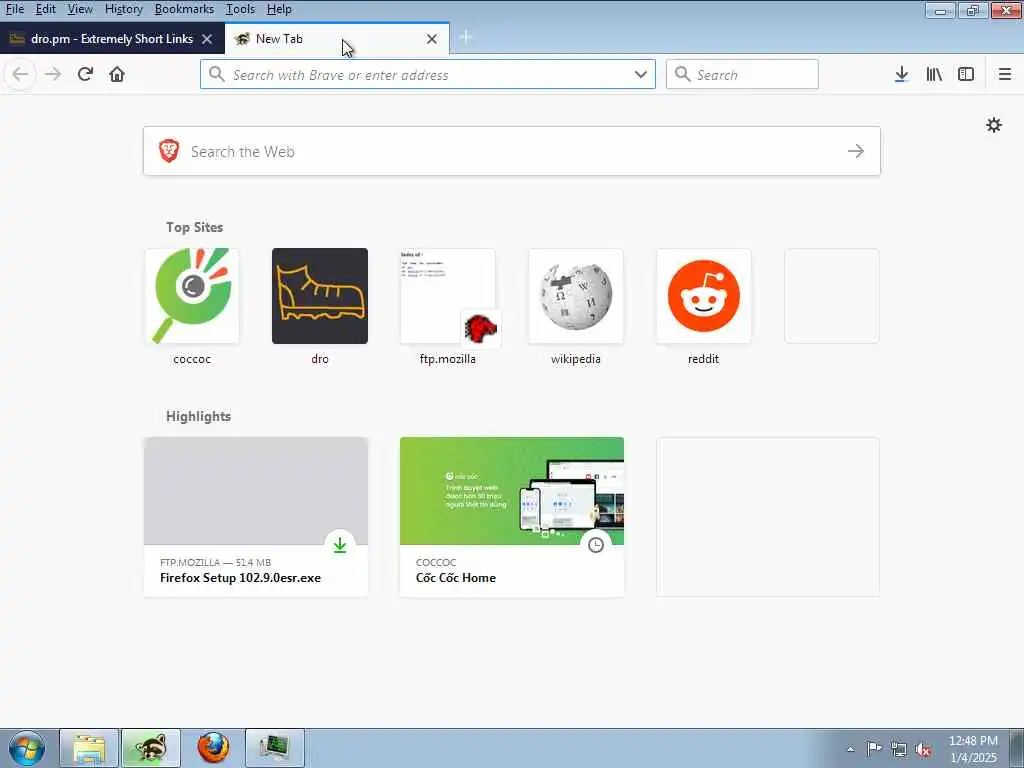Switch to dro.pm - Extremely Short Links tab
1024x768 pixels.
coord(112,39)
